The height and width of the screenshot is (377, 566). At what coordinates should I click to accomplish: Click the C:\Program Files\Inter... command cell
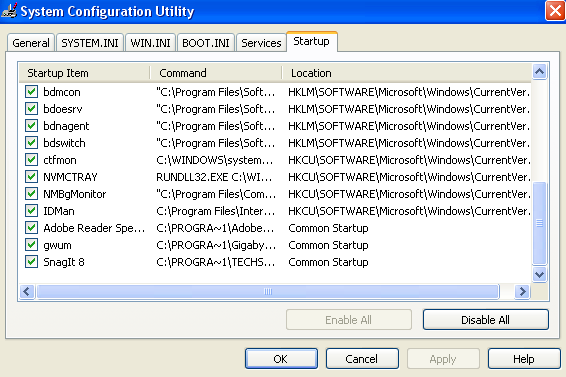pyautogui.click(x=215, y=211)
